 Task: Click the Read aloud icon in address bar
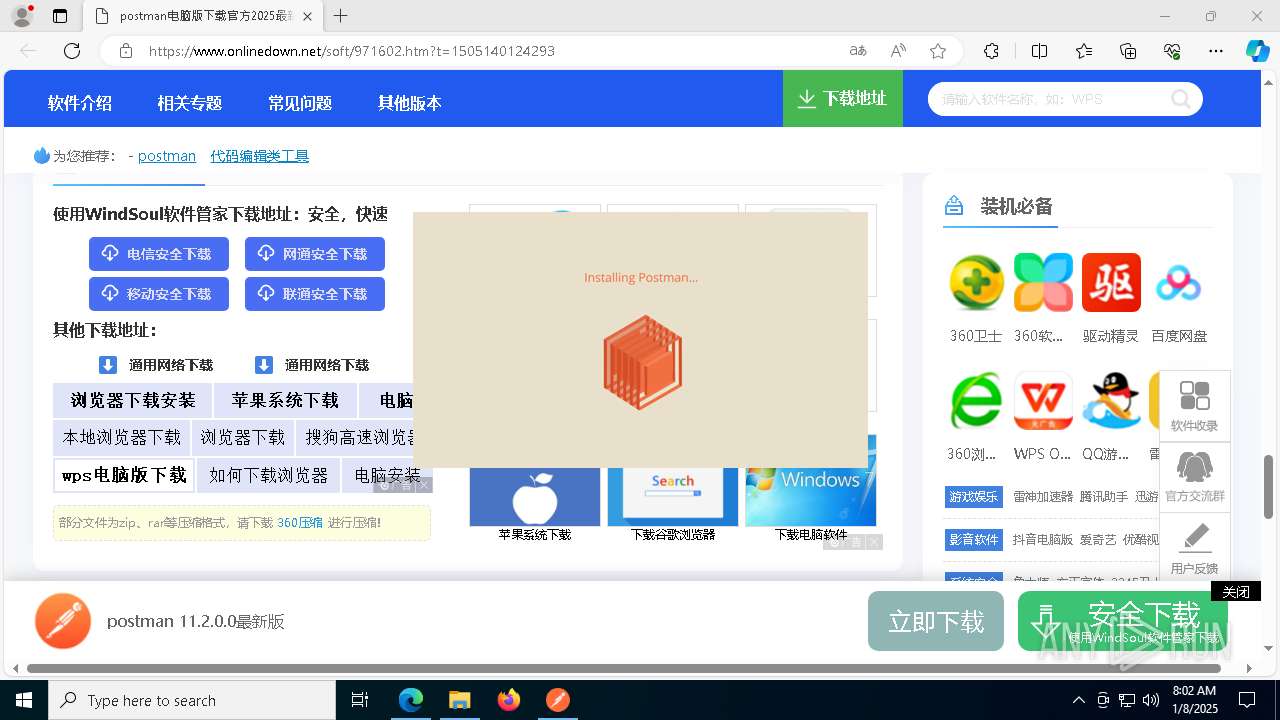[898, 51]
